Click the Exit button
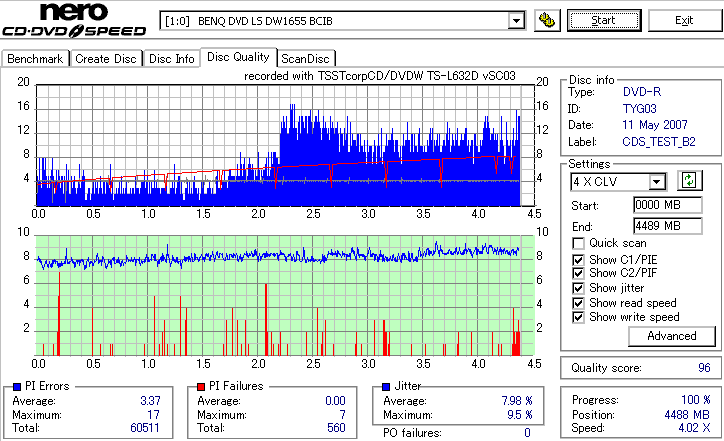724x441 pixels. pos(684,20)
